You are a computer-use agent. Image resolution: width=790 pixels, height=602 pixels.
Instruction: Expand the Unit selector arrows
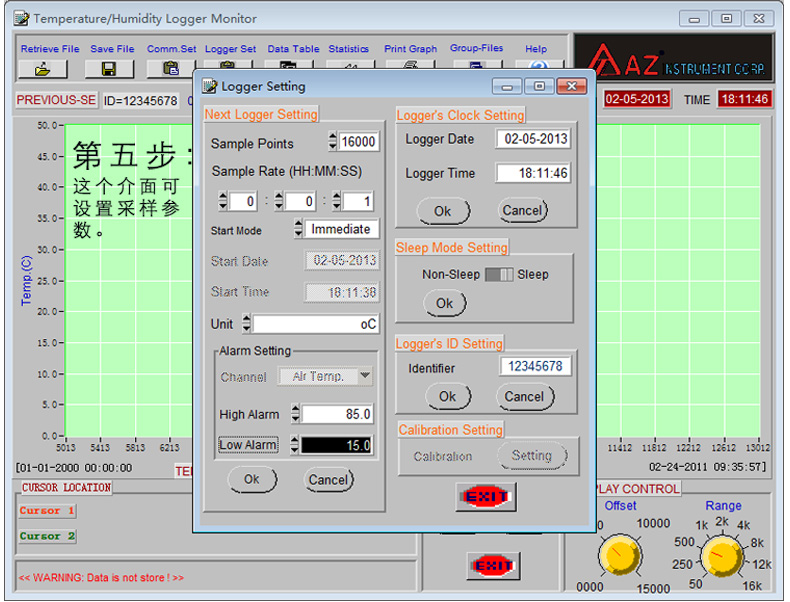tap(245, 324)
